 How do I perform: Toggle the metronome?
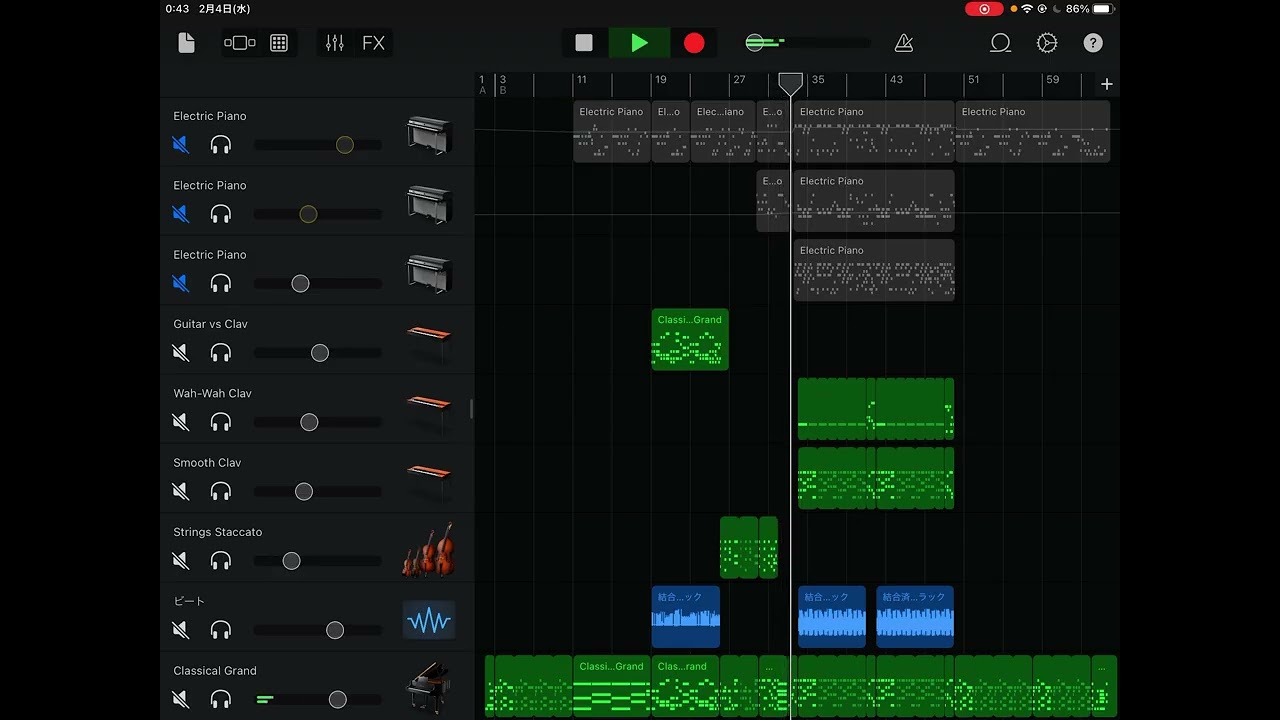coord(903,43)
